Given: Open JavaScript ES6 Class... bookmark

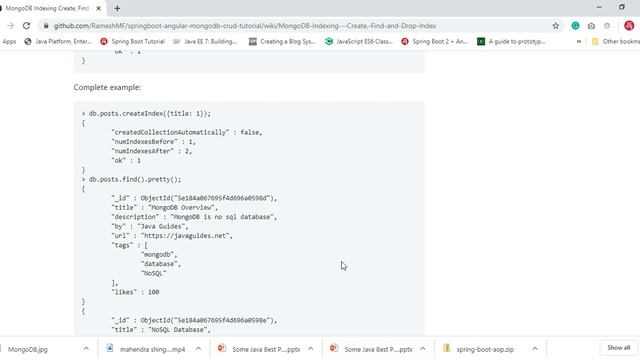Looking at the screenshot, I should point(359,41).
